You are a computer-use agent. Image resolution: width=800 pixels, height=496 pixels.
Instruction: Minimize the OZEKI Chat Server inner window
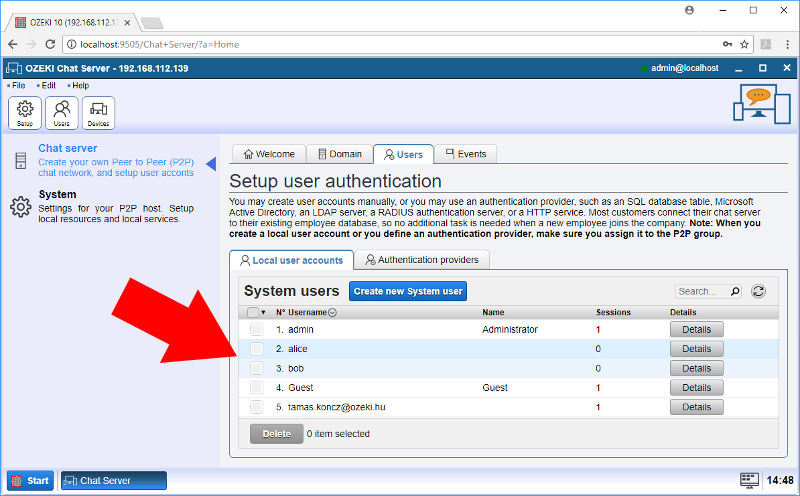coord(738,68)
